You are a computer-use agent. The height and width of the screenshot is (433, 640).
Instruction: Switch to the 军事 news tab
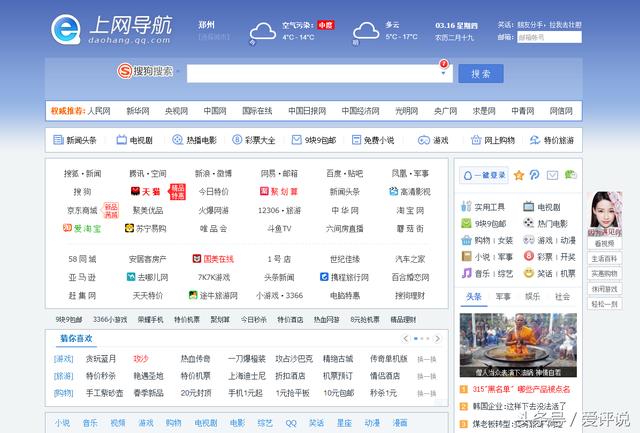[x=503, y=297]
